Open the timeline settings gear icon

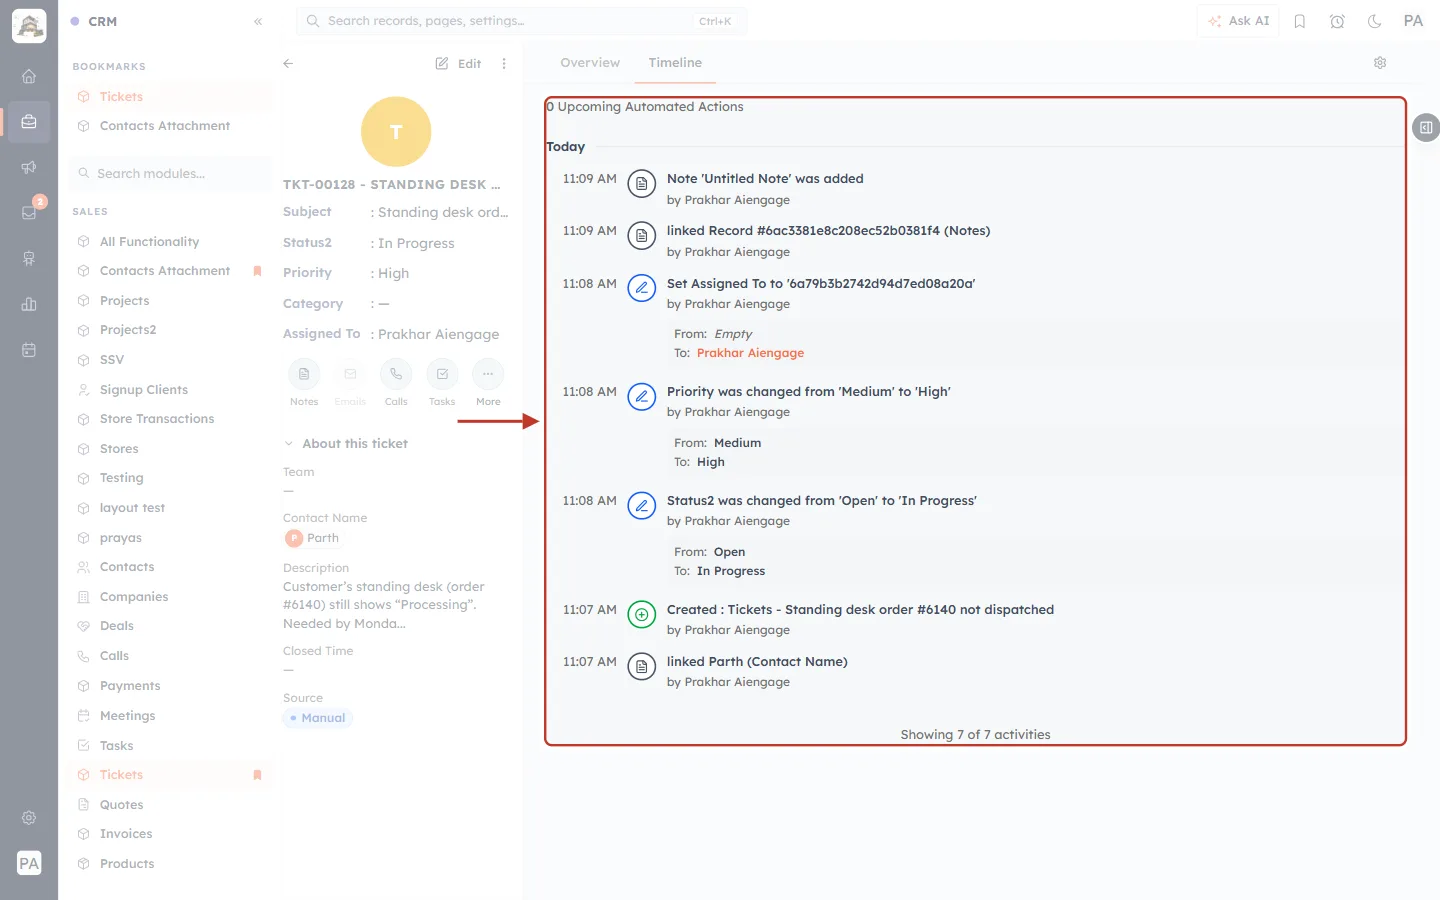[x=1380, y=63]
